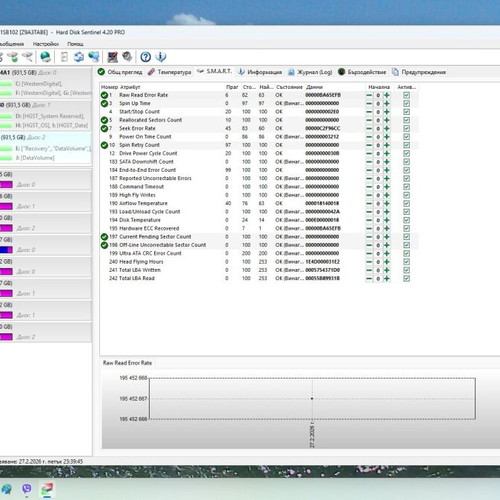500x500 pixels.
Task: Click green usage bar for D: [HGST_System Reserved]
Action: (x=6, y=117)
